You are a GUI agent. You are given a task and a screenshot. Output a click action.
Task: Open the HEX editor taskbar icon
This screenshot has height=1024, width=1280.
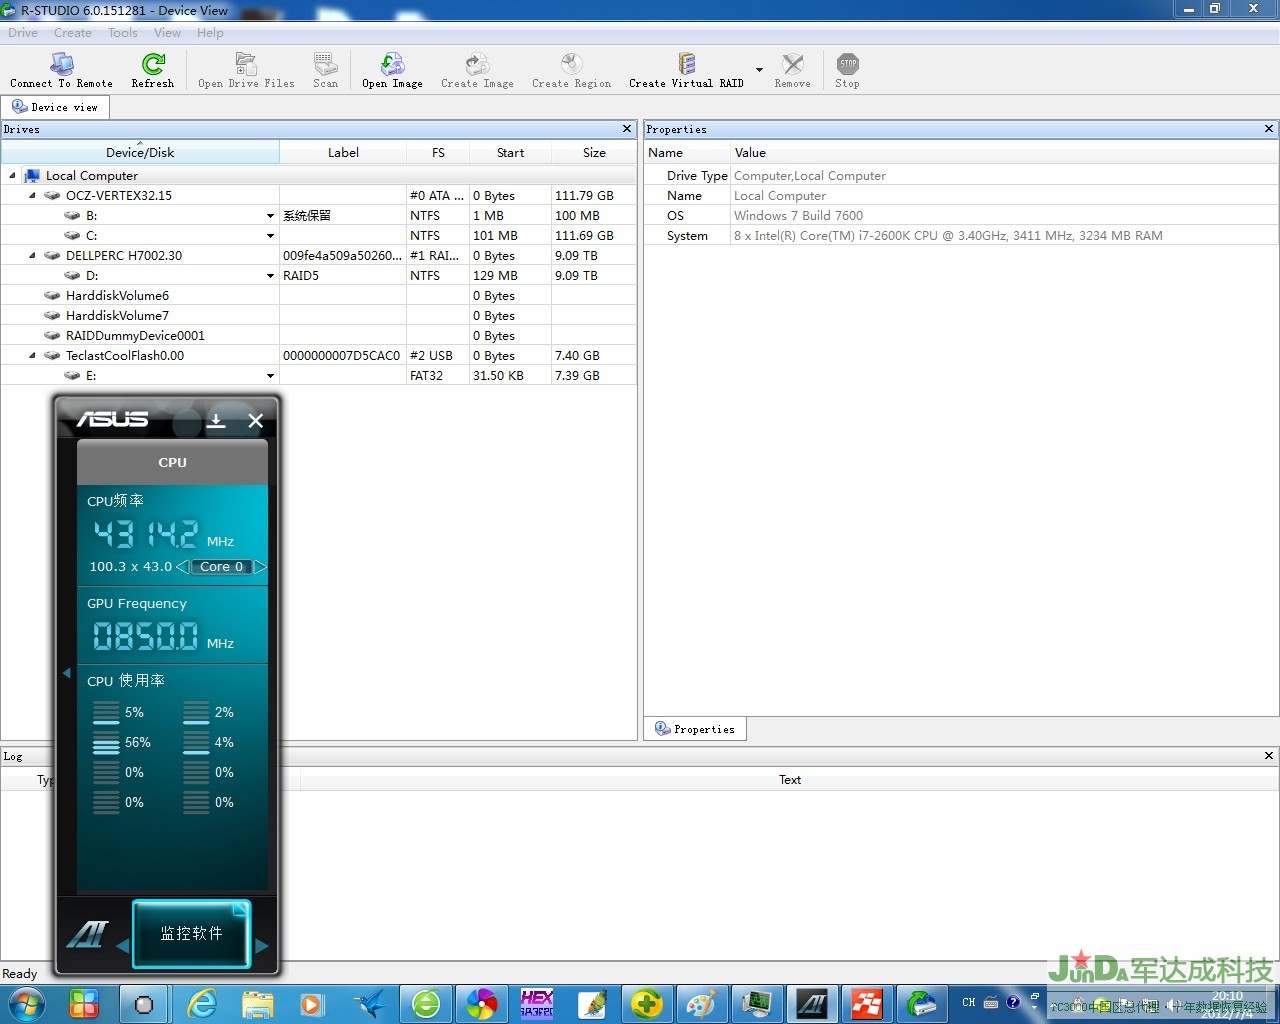coord(536,1003)
